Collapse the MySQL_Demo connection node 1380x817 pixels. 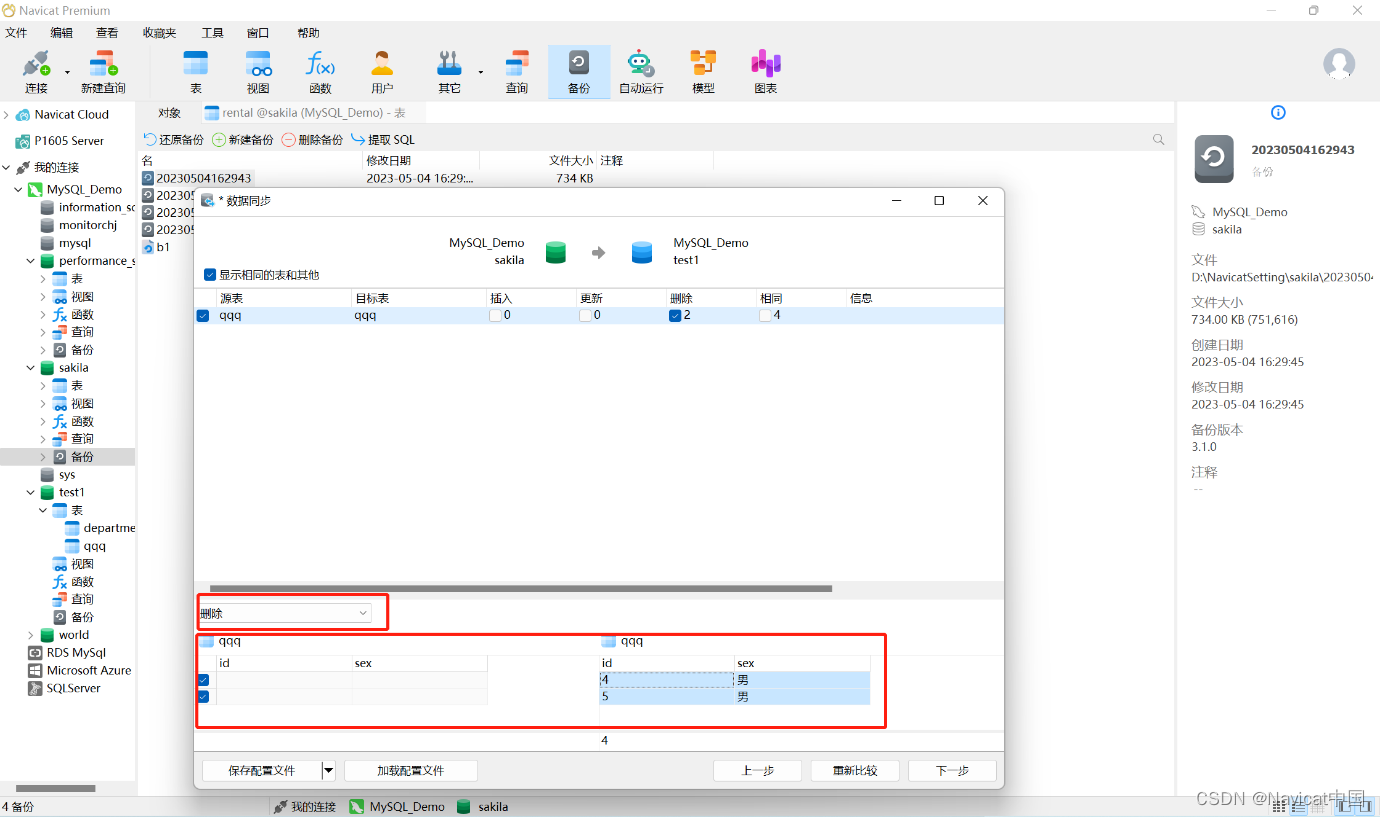tap(18, 189)
